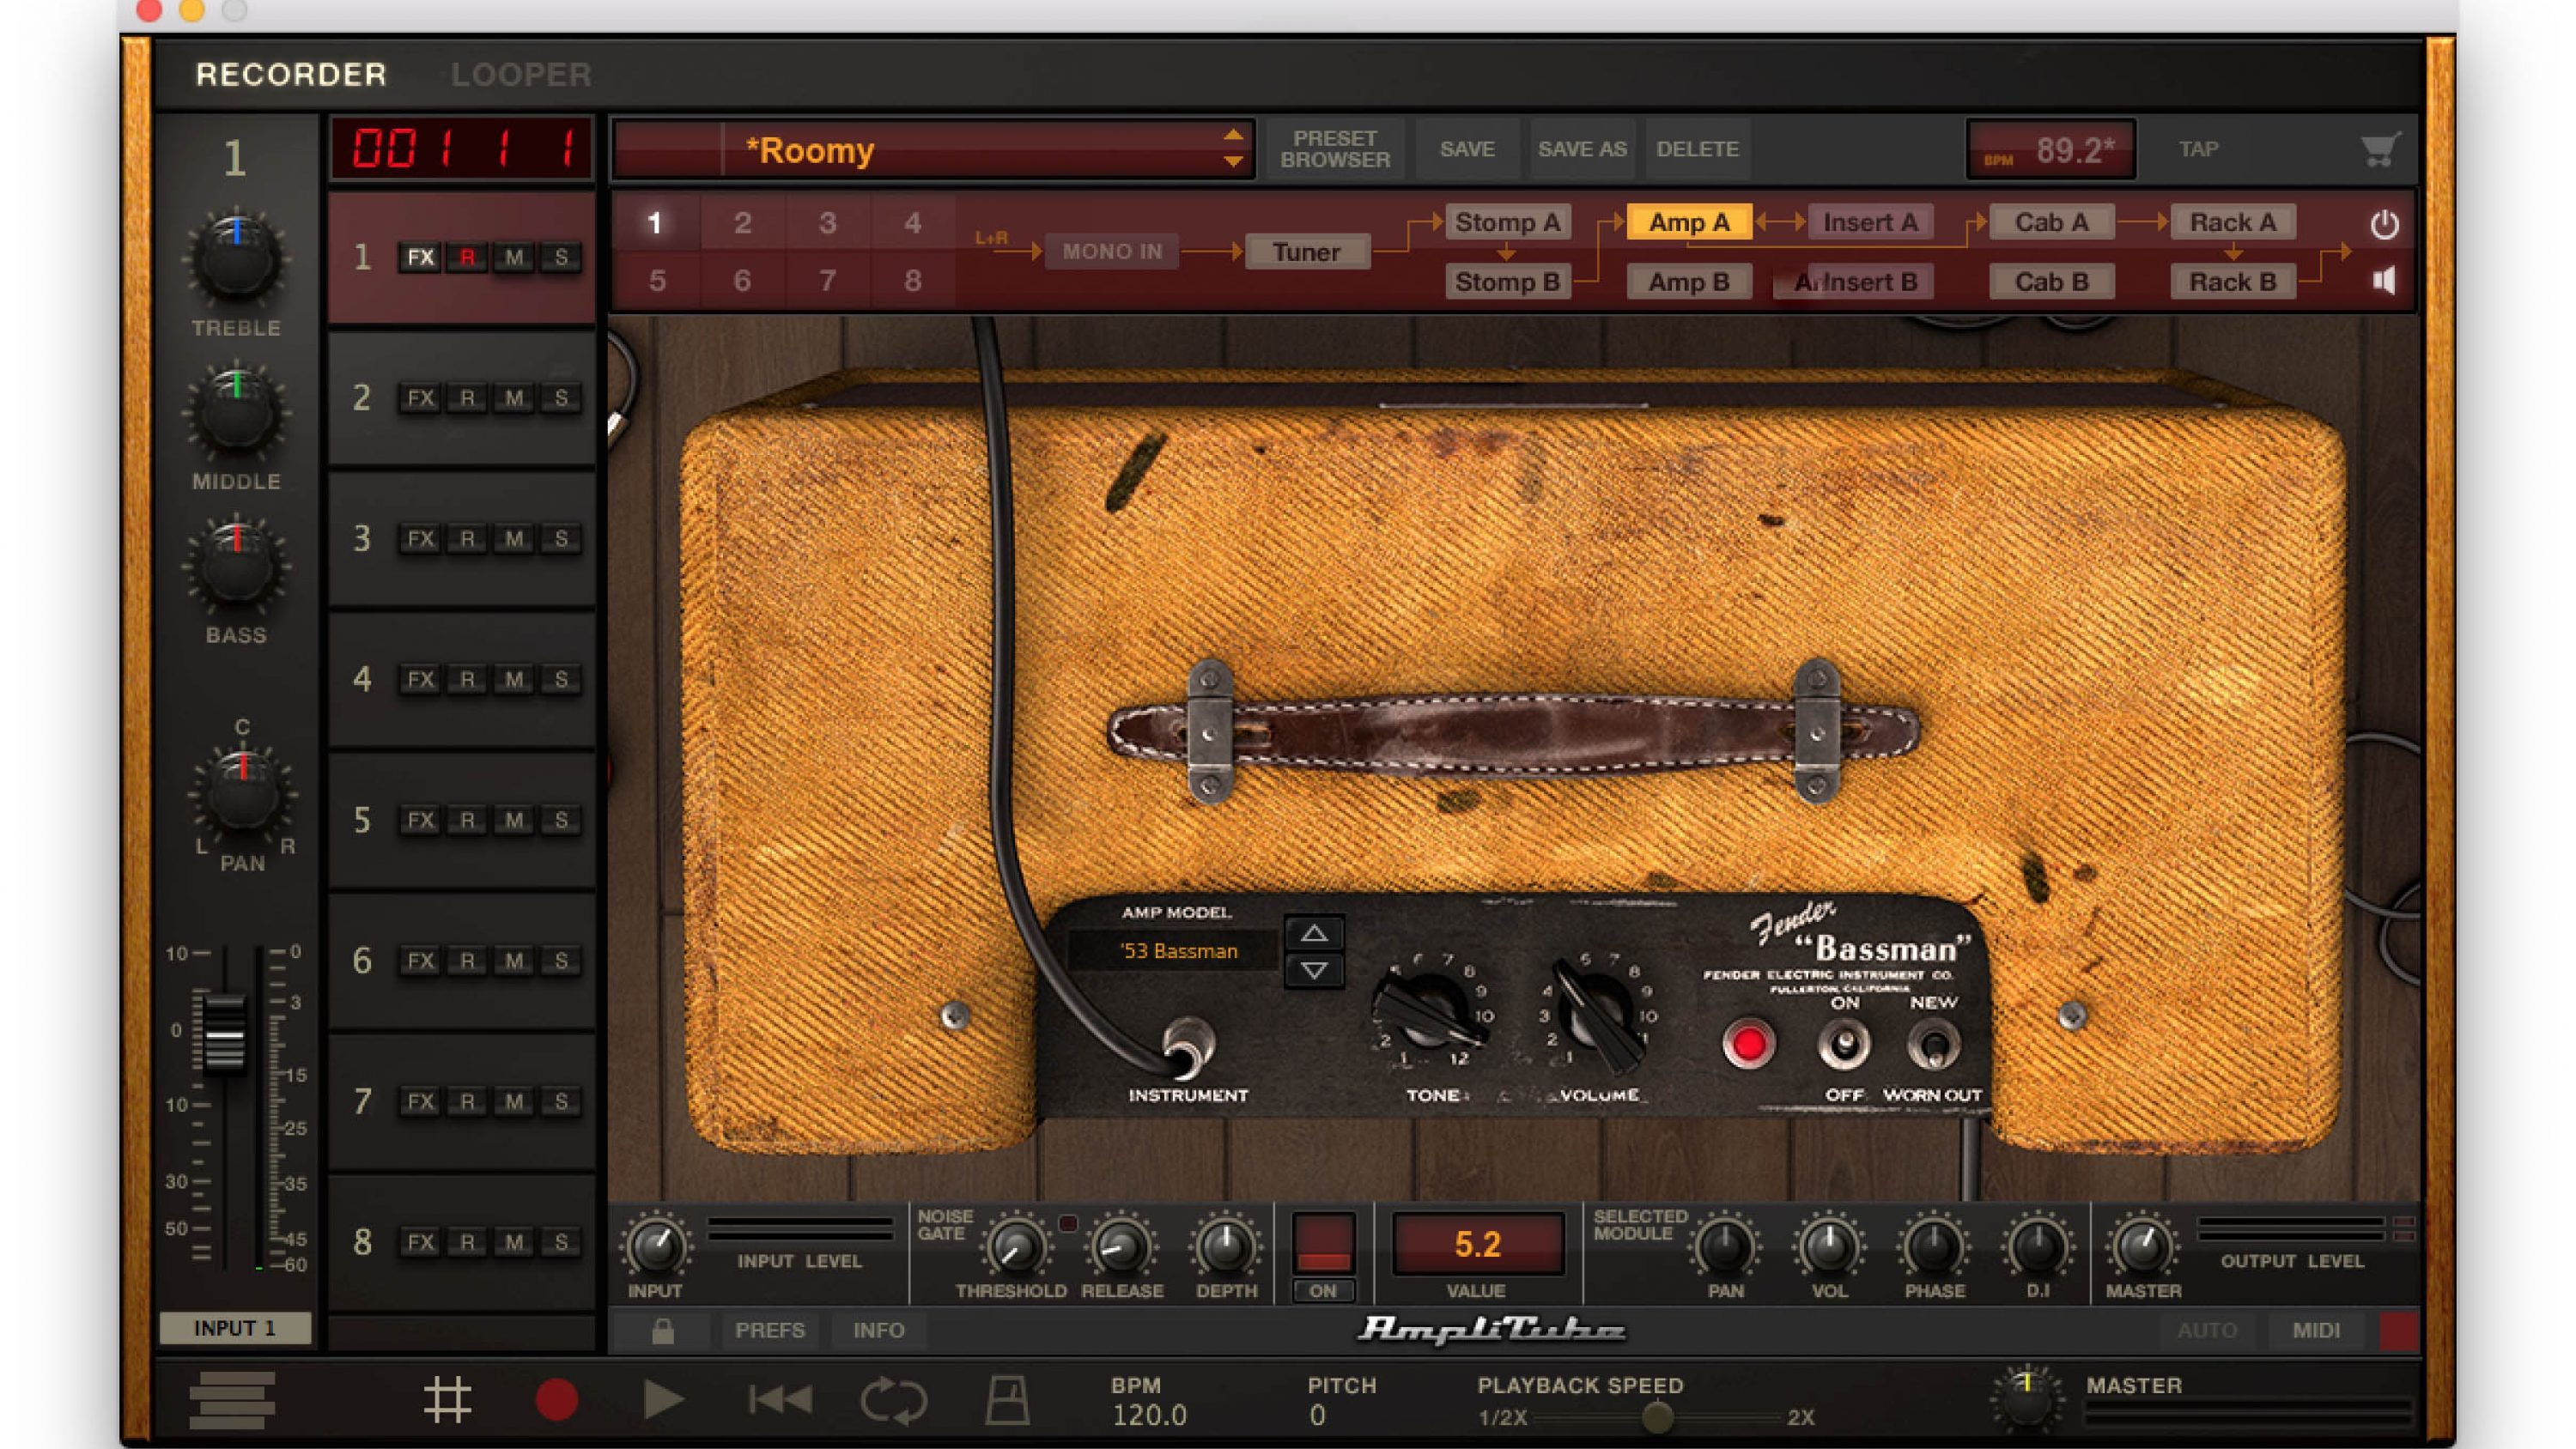
Task: Open the Rack A module panel
Action: (2233, 221)
